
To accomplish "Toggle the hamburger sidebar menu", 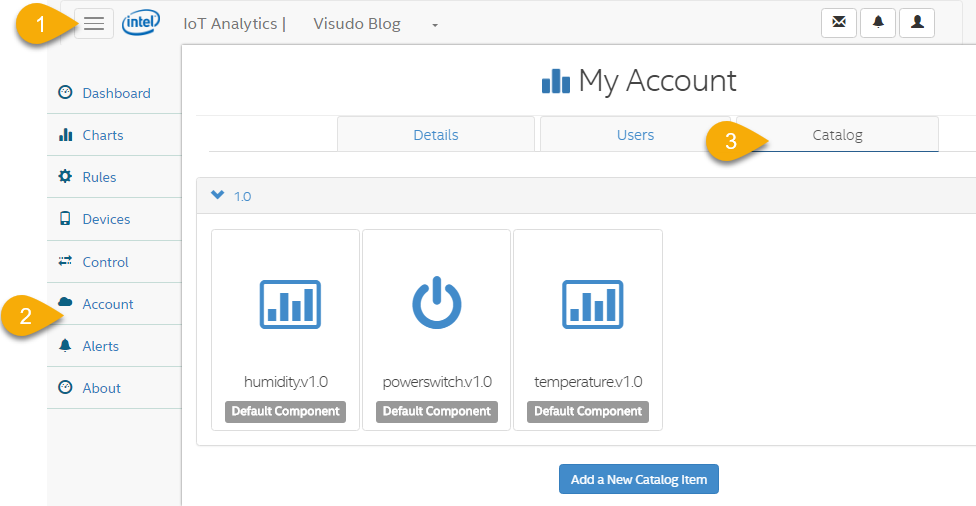I will tap(94, 23).
